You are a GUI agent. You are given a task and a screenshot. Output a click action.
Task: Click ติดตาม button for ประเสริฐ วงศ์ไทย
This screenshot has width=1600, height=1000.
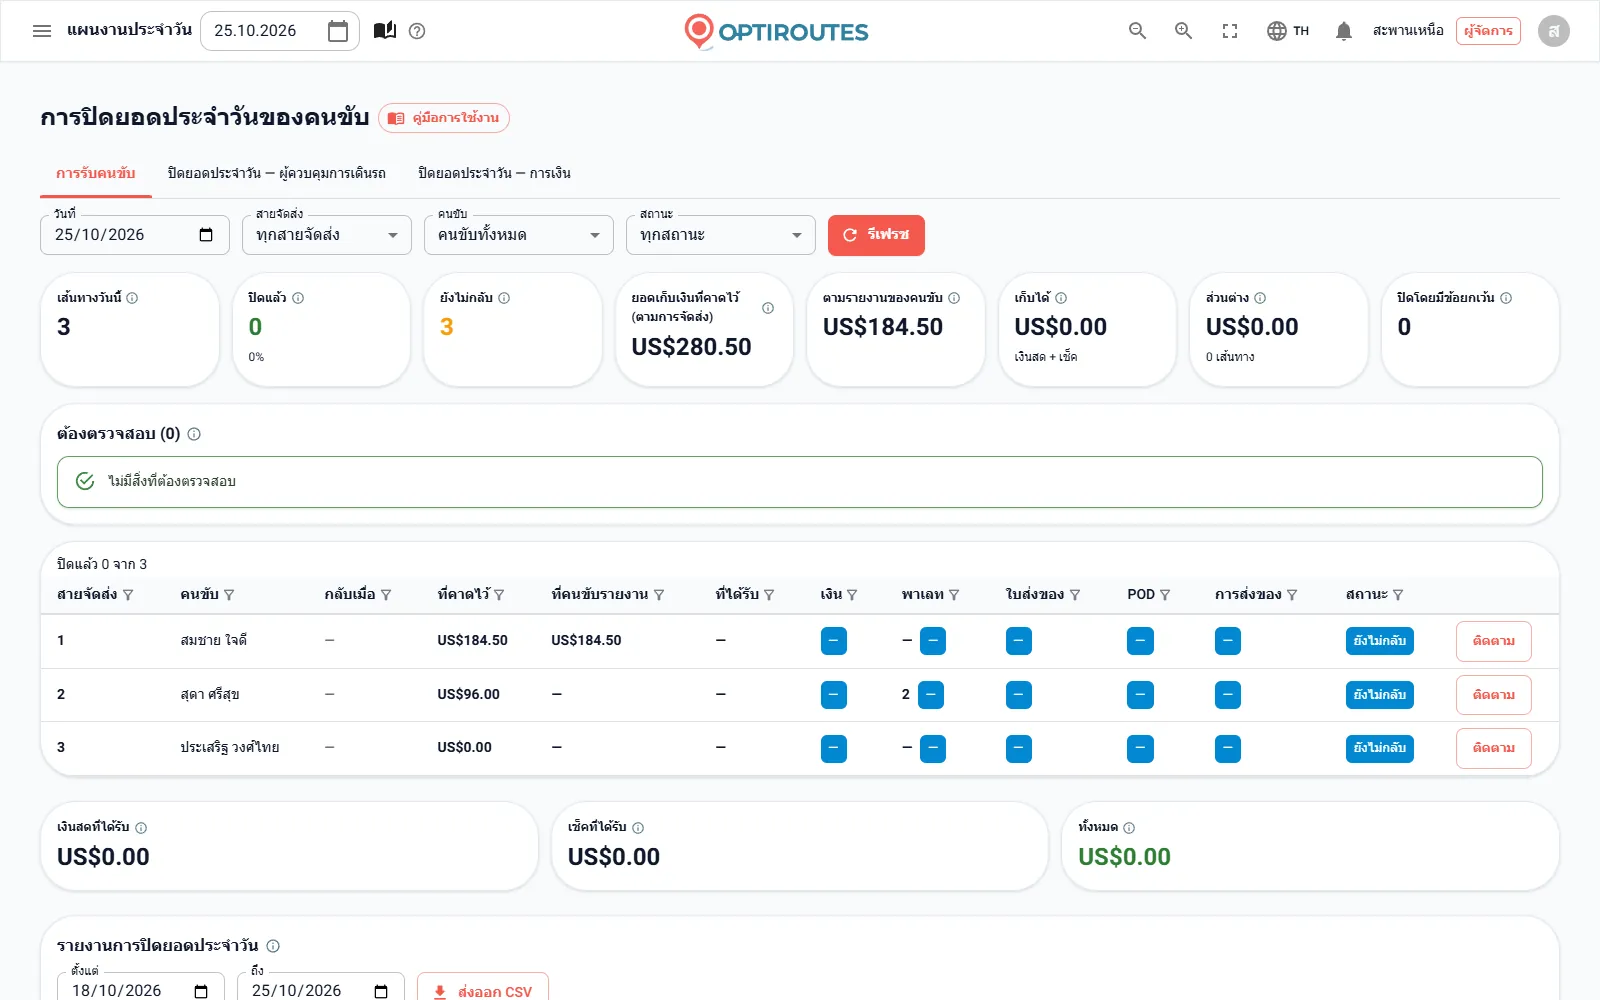[x=1494, y=749]
